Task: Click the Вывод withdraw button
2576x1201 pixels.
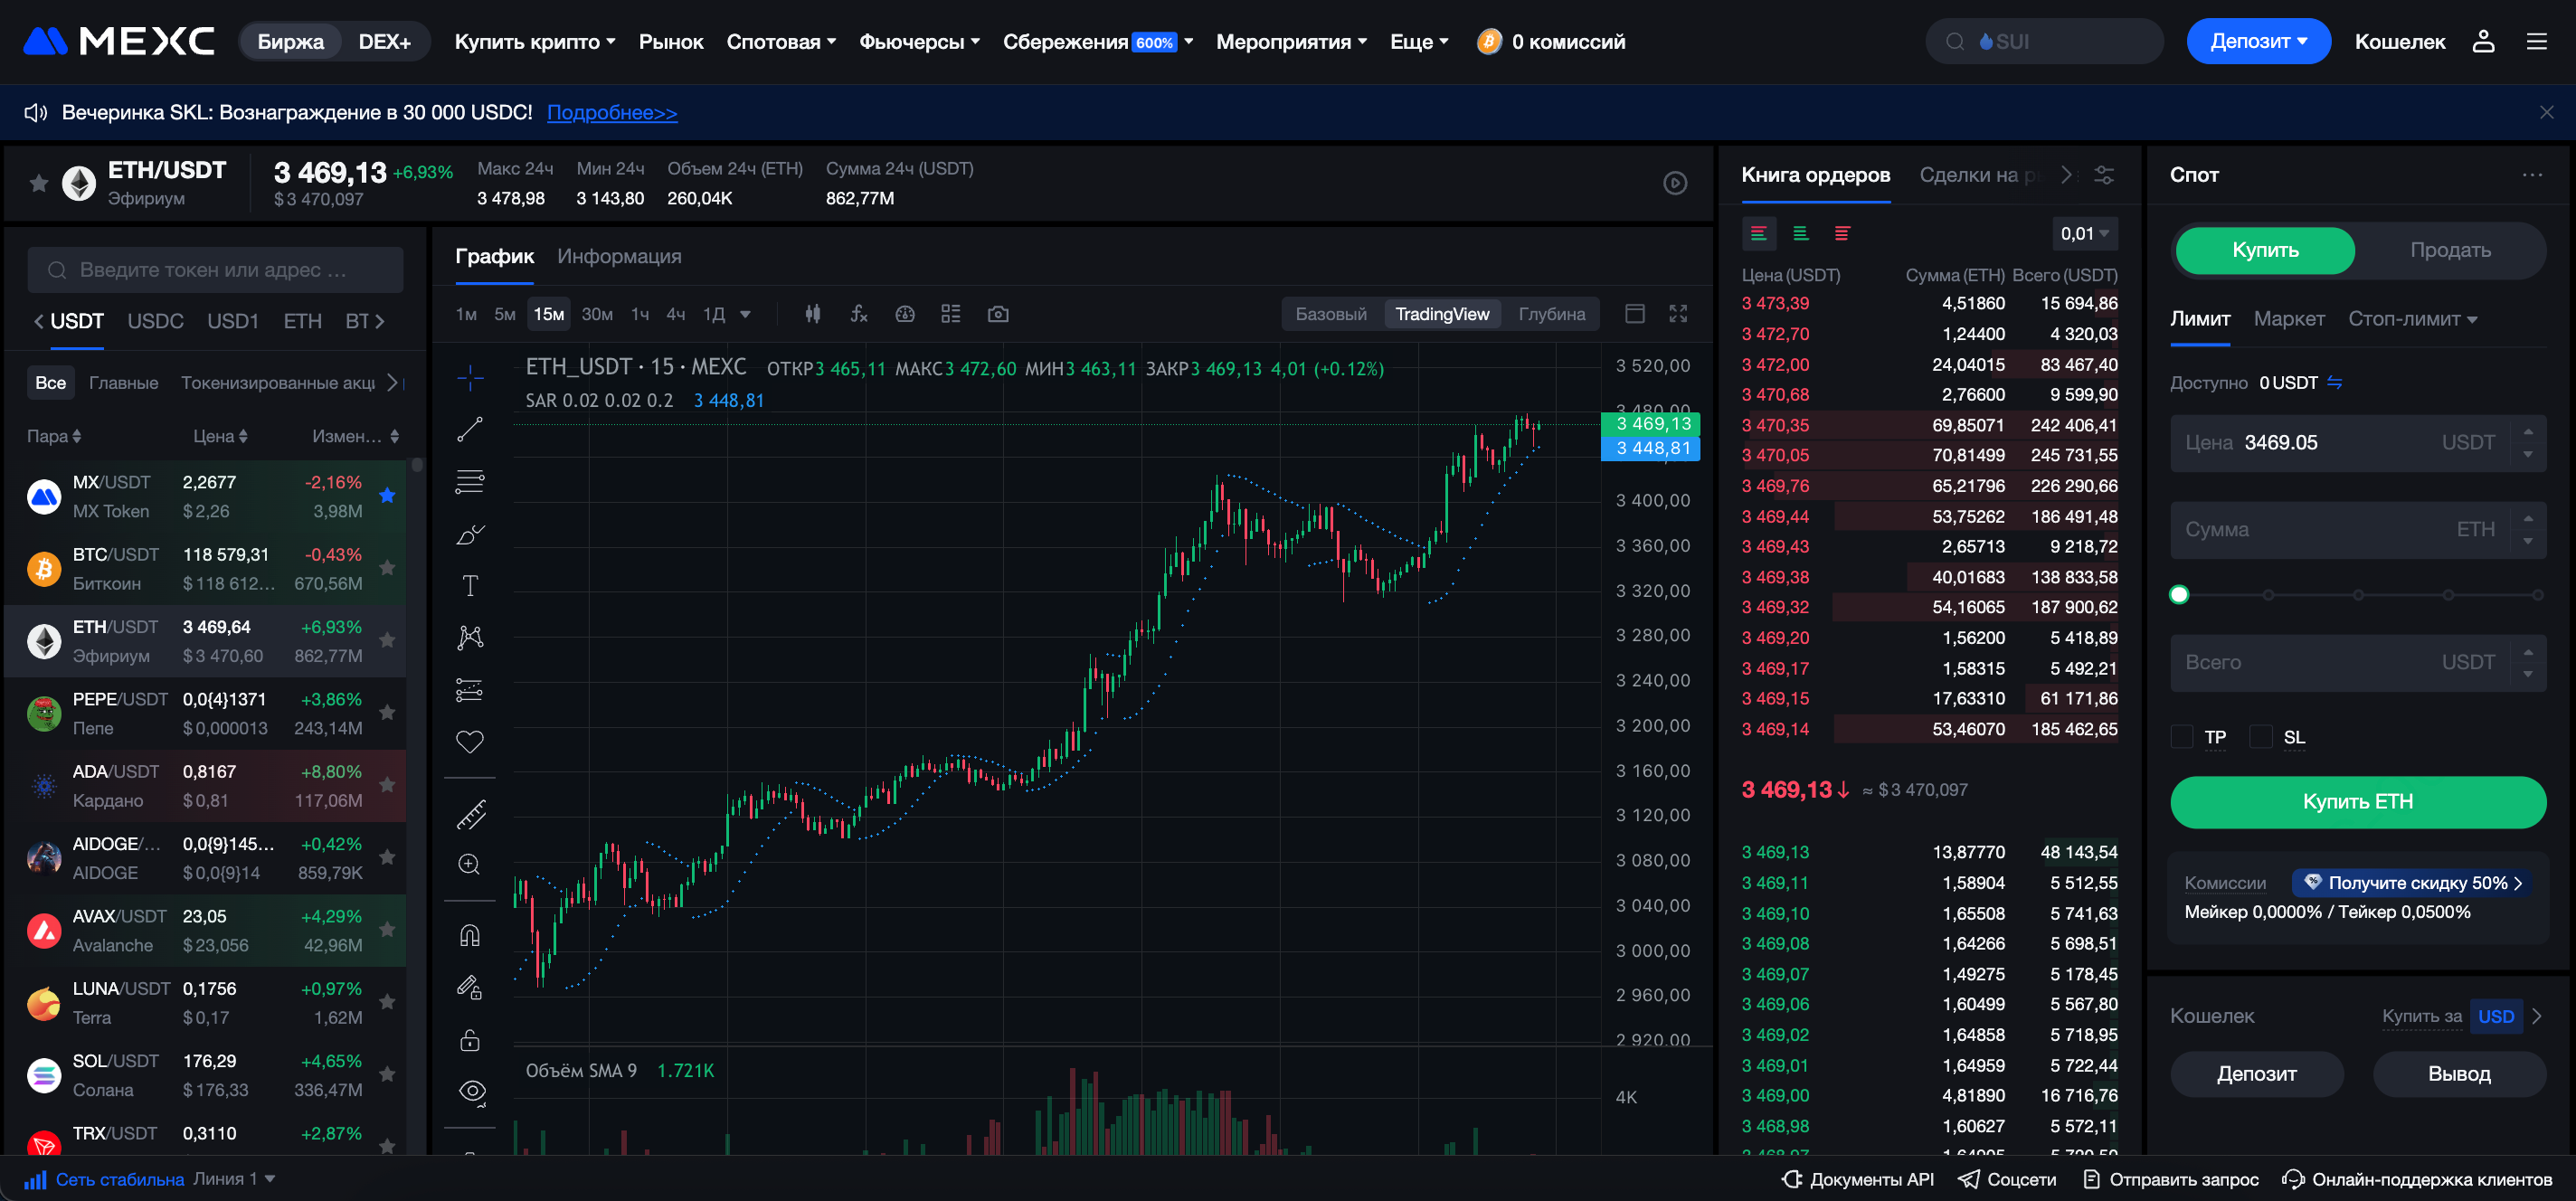Action: click(2459, 1074)
